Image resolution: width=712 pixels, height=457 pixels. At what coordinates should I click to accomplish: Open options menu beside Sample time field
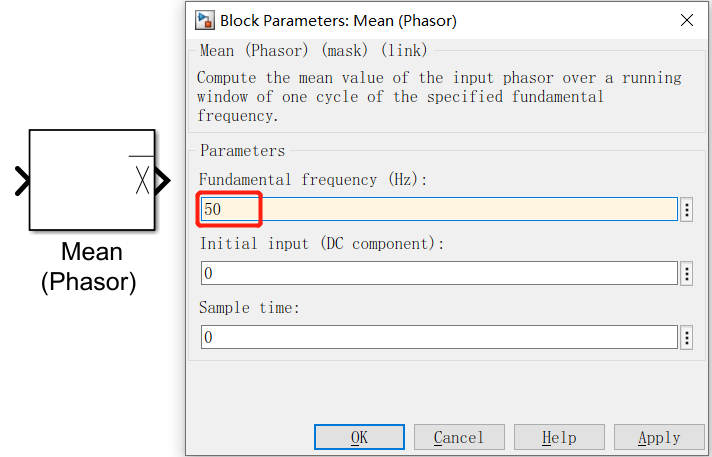point(687,337)
